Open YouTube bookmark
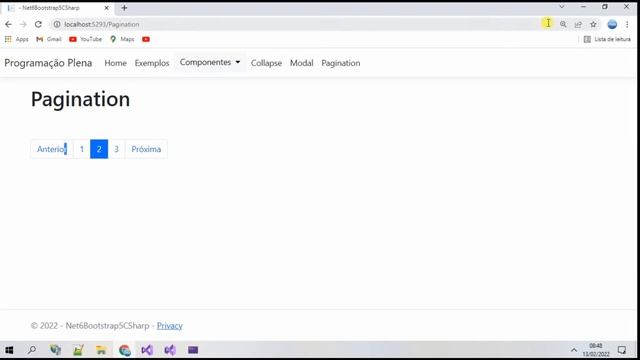This screenshot has height=360, width=640. (x=86, y=39)
